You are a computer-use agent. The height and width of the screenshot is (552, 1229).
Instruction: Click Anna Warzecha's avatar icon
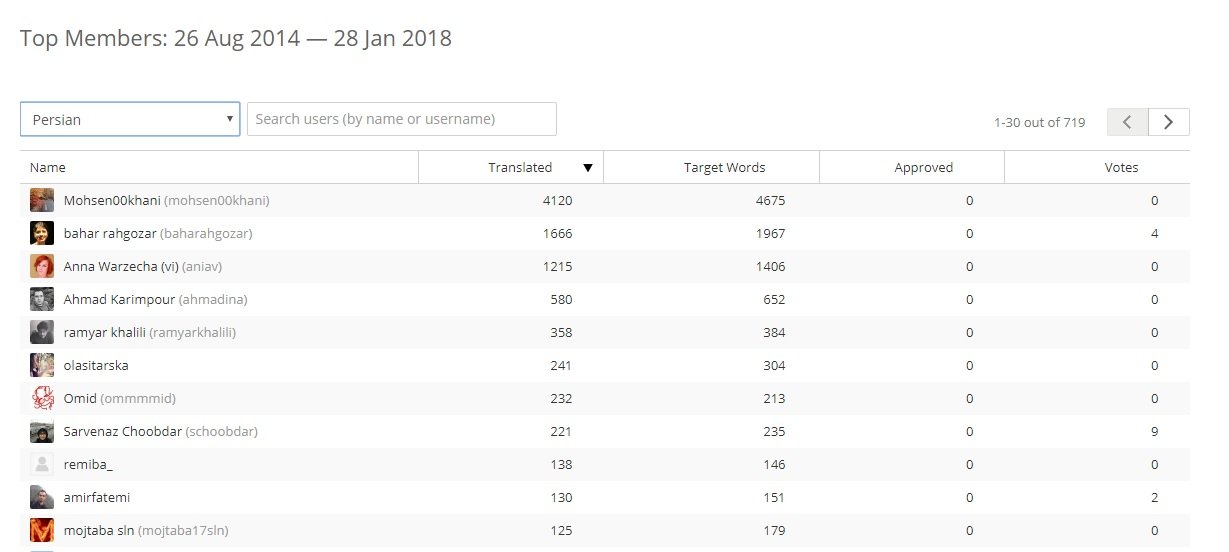click(x=42, y=266)
